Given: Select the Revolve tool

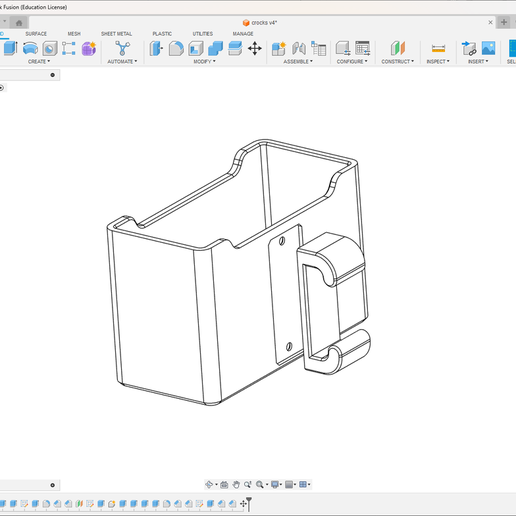Looking at the screenshot, I should (x=30, y=48).
